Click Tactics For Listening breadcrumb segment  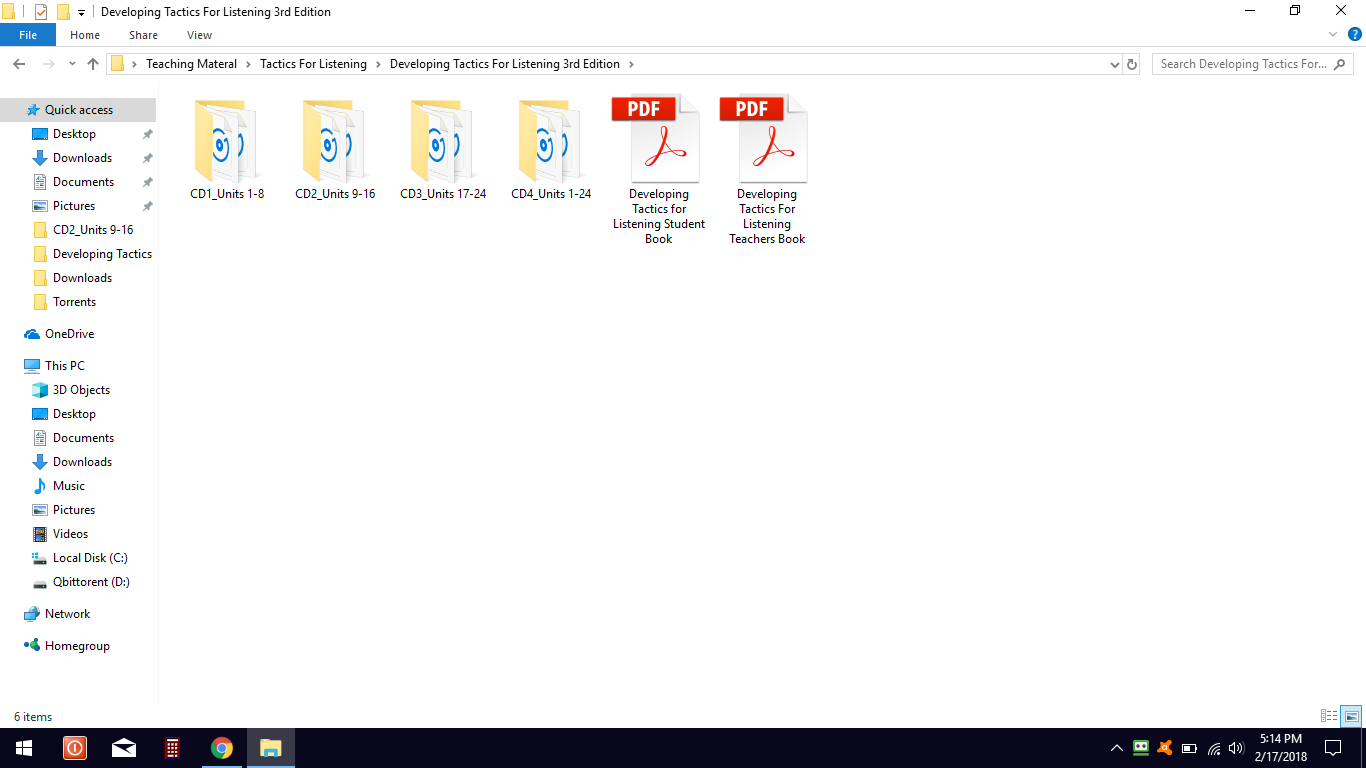(313, 64)
